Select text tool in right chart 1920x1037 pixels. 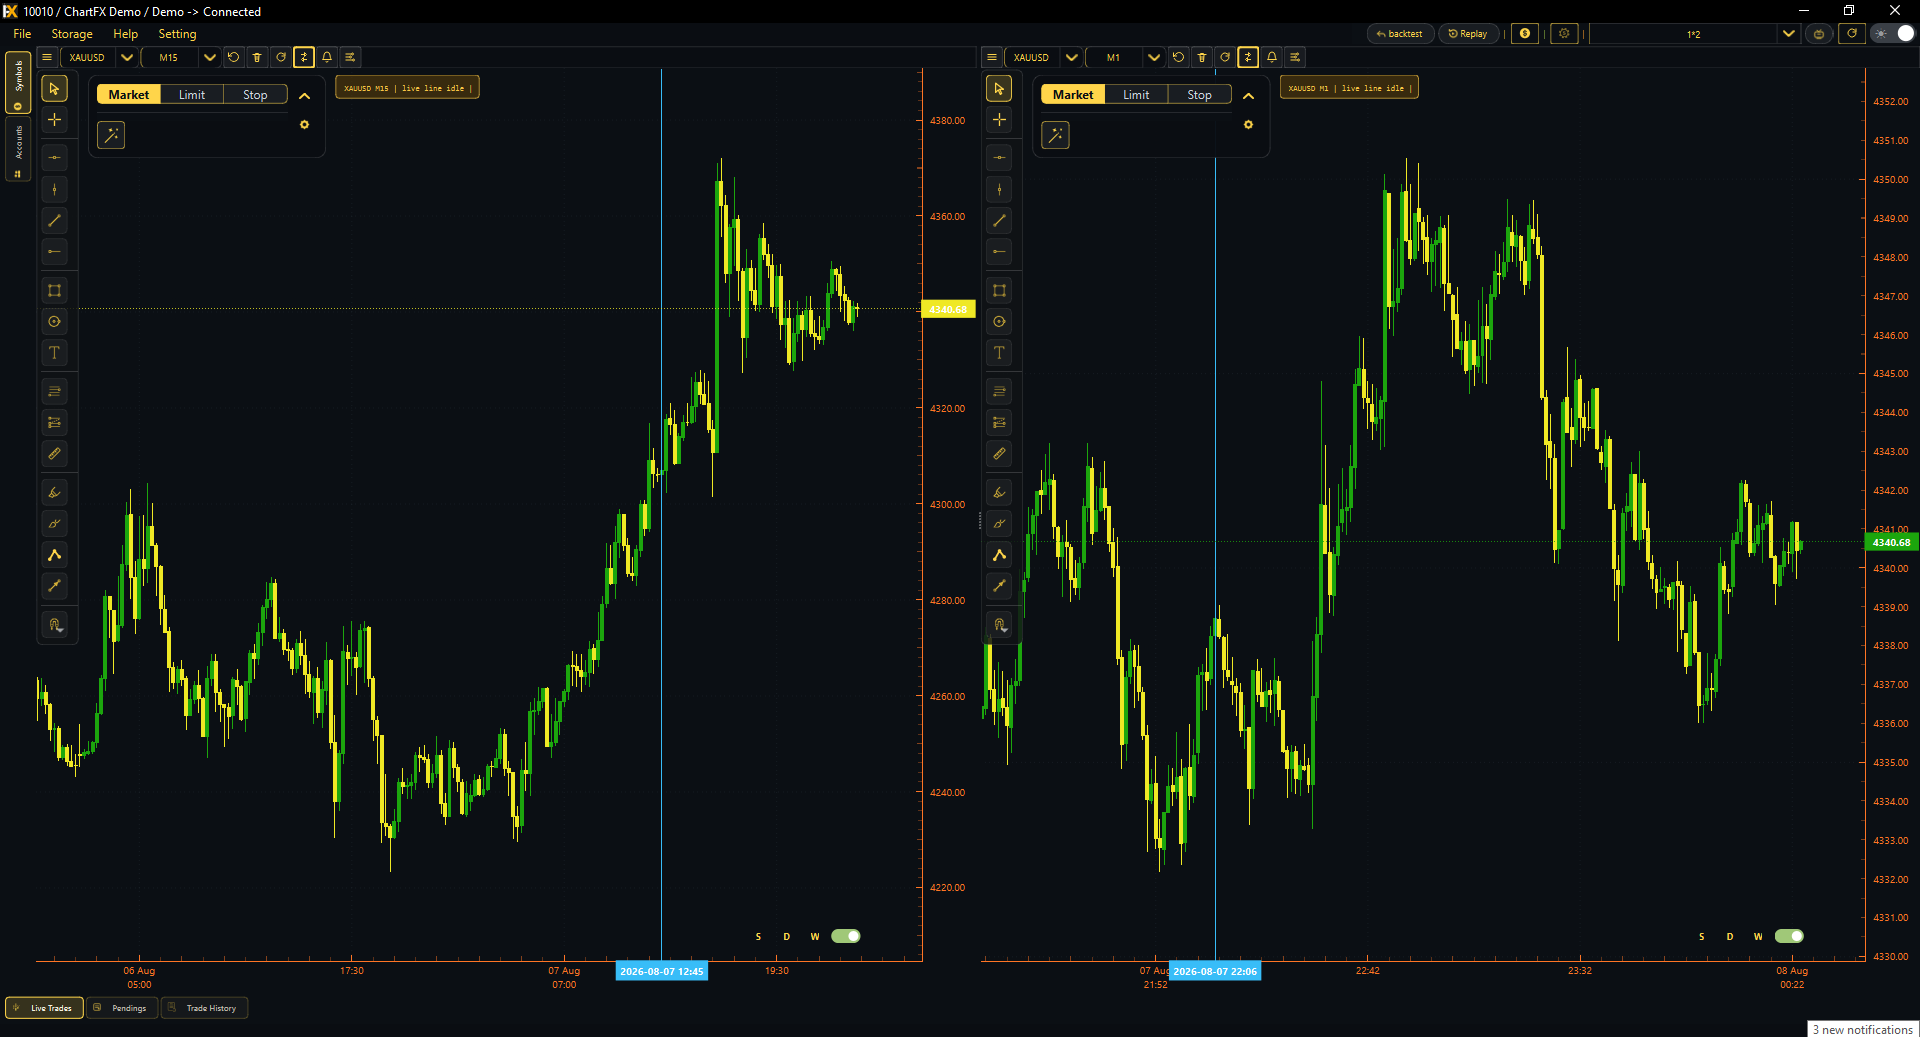pyautogui.click(x=999, y=353)
